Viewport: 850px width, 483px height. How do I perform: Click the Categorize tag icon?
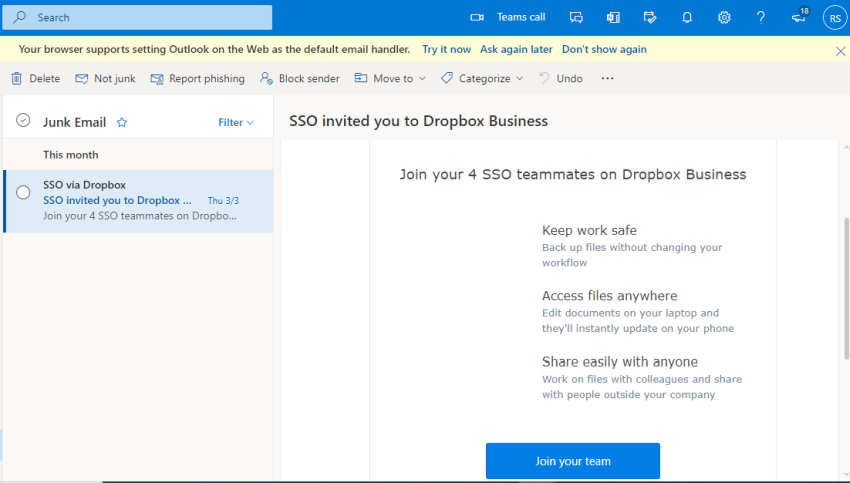click(x=447, y=78)
